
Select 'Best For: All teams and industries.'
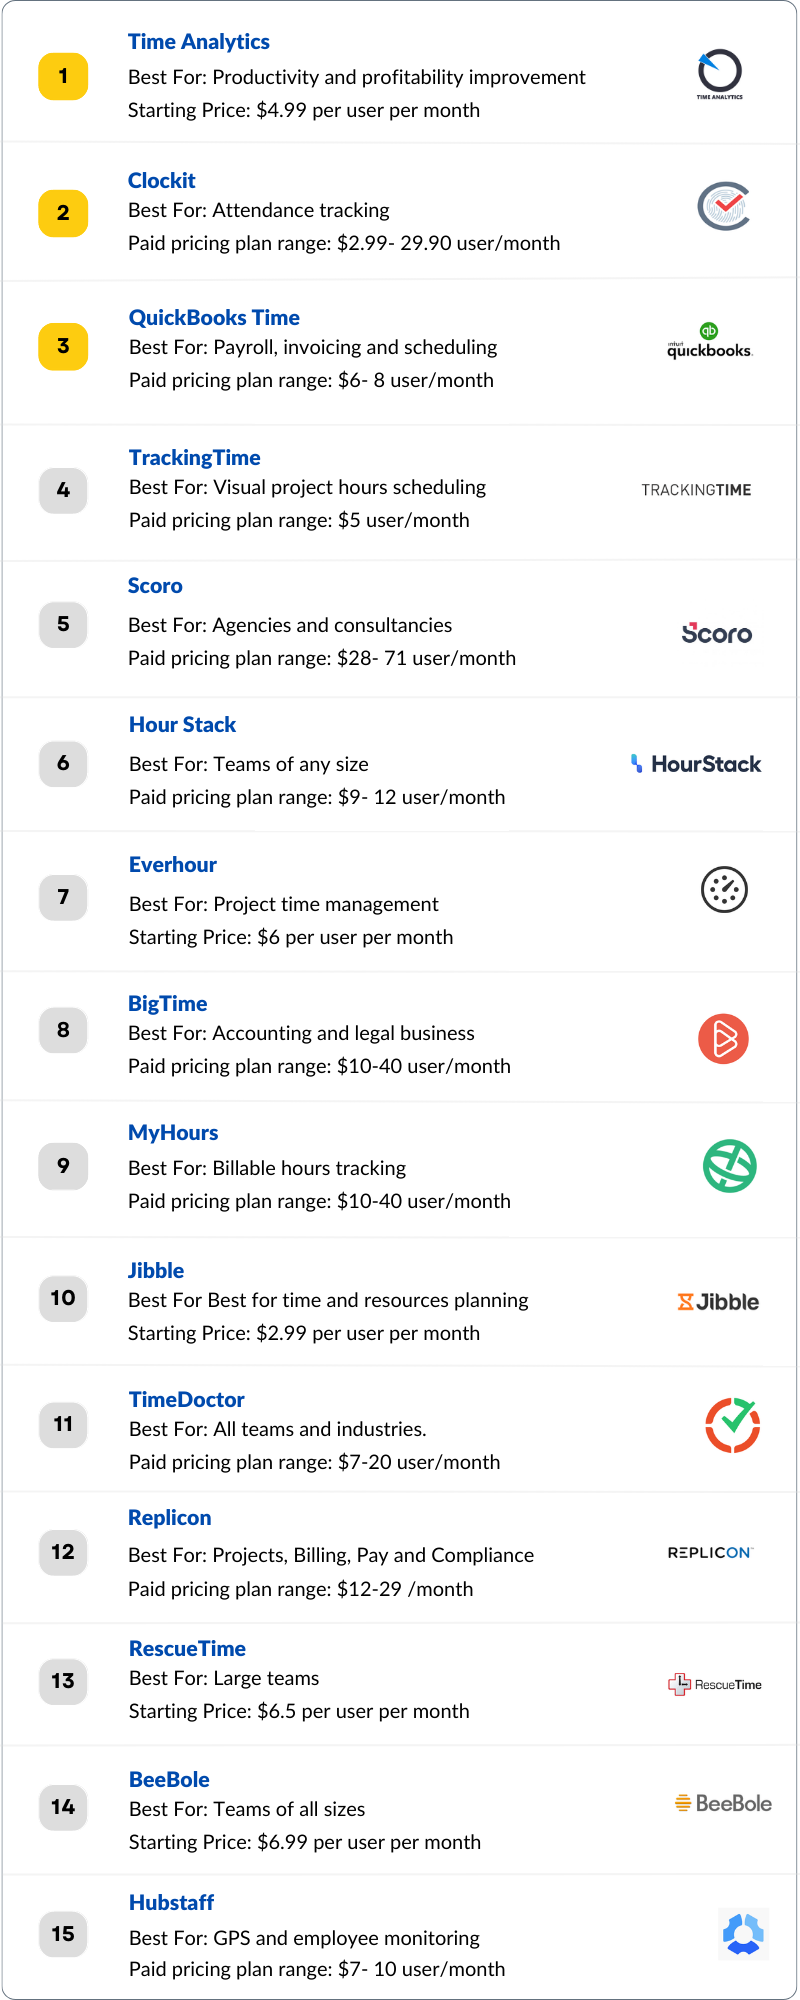[278, 1430]
